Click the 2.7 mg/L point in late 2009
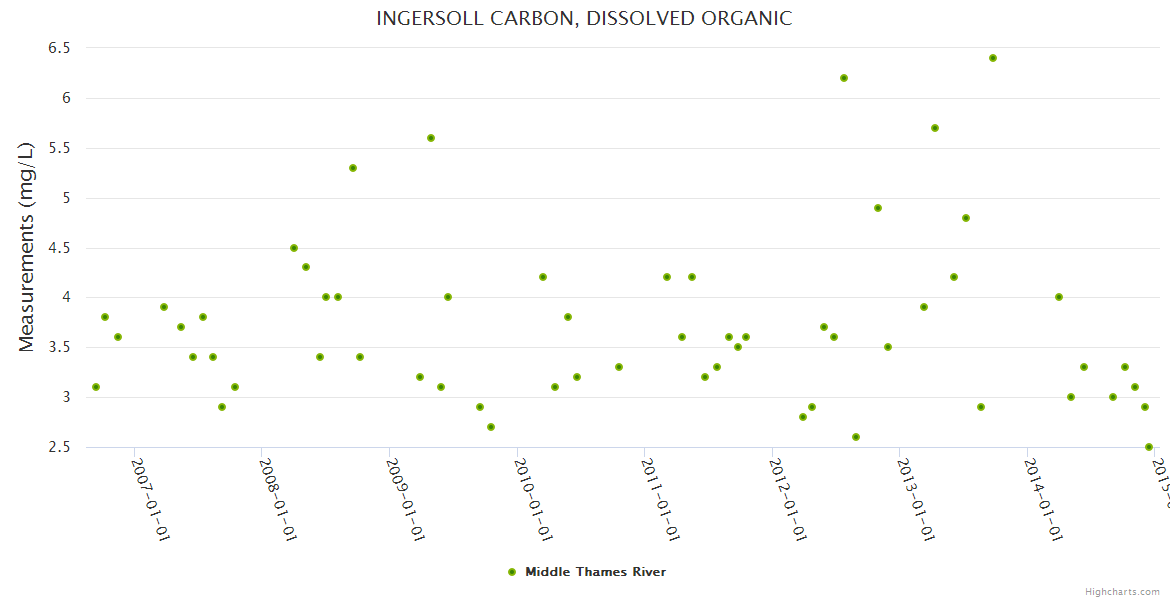1170x600 pixels. [x=491, y=427]
